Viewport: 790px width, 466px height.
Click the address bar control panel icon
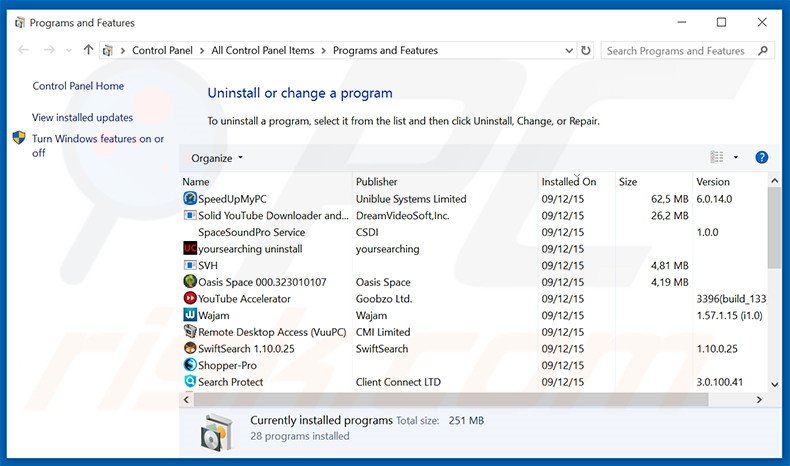(x=107, y=50)
